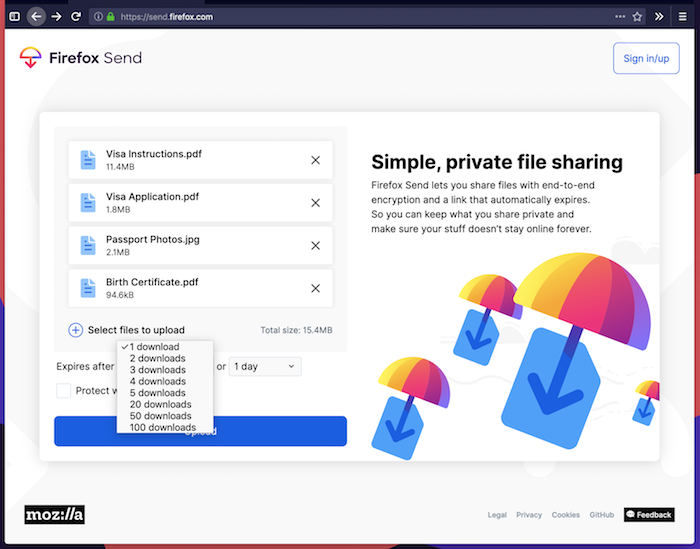The image size is (700, 549).
Task: Open the Firefox hamburger menu
Action: 682,17
